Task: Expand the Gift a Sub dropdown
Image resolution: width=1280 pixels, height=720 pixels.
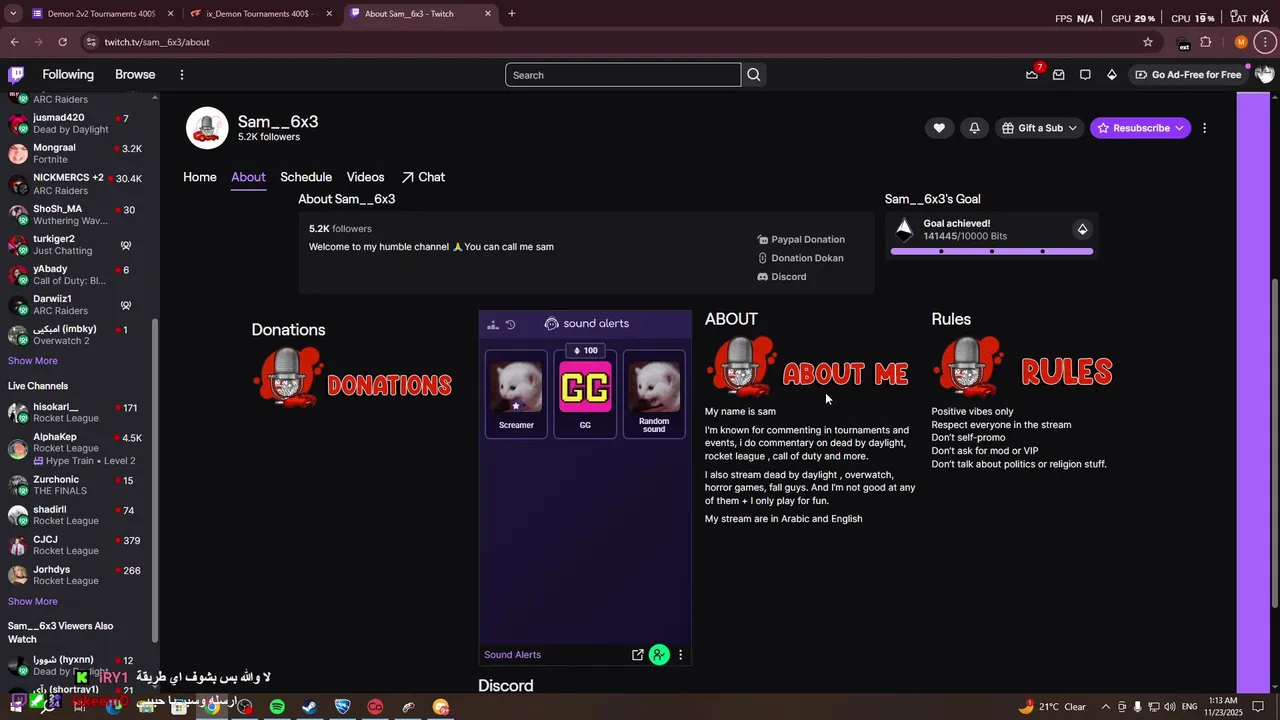Action: (x=1039, y=128)
